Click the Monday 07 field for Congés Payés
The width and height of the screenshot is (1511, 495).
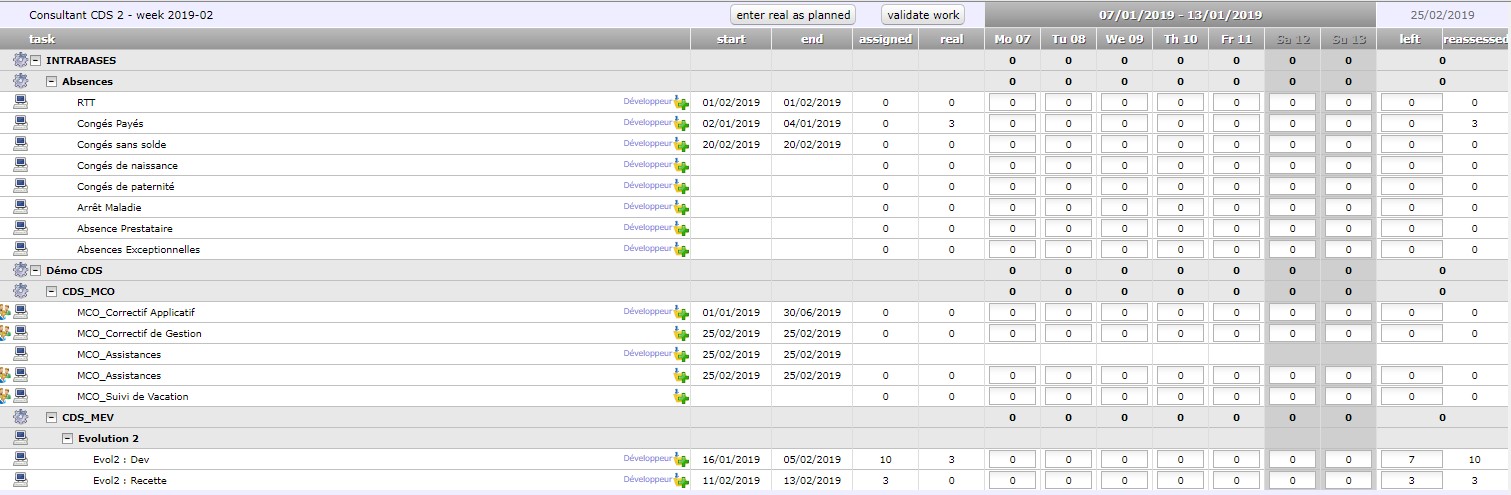(x=1012, y=123)
